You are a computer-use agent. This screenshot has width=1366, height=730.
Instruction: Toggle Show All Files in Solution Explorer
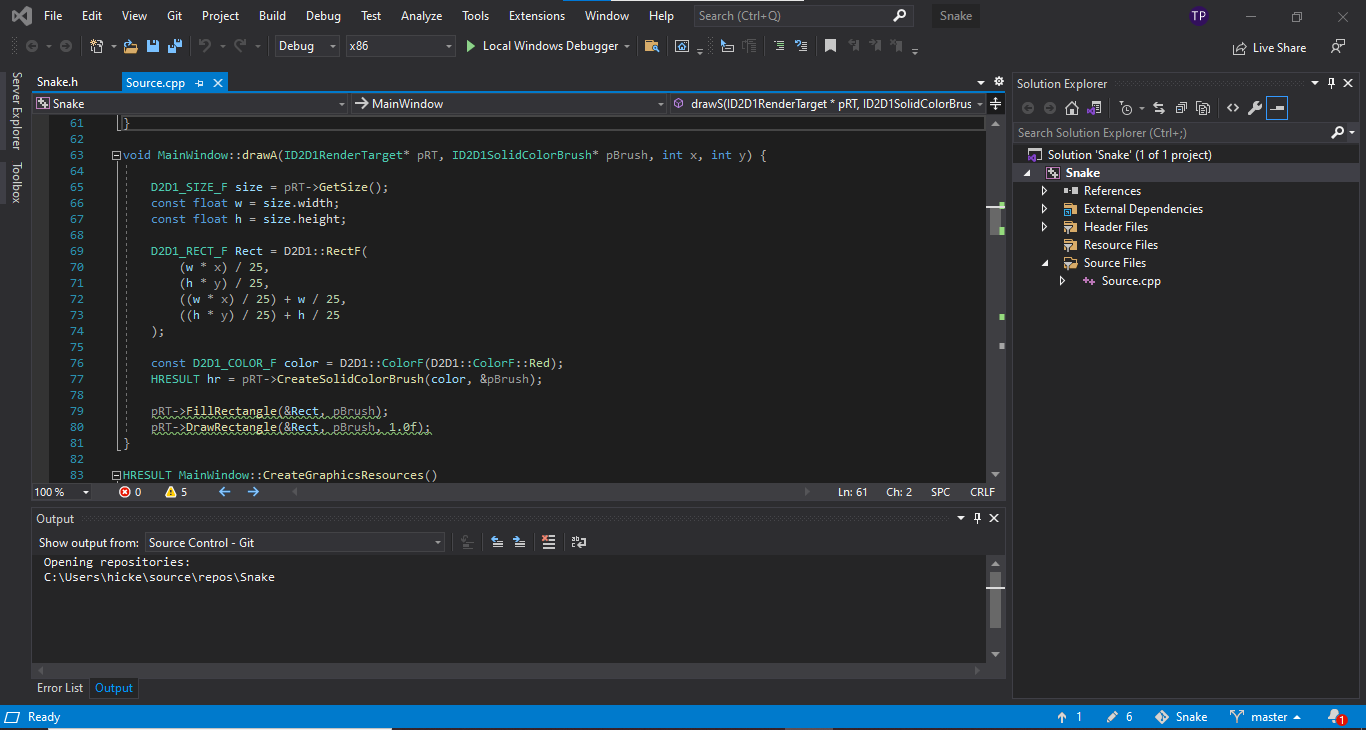click(1203, 108)
